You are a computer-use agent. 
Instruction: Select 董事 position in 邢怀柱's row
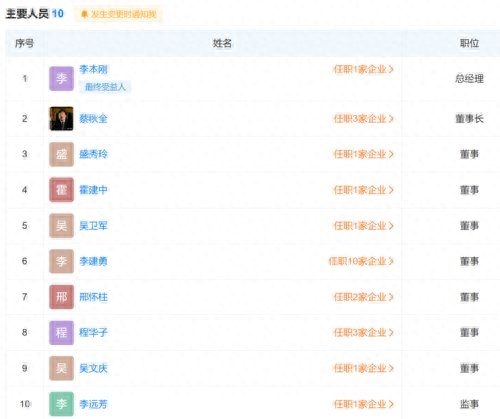469,297
